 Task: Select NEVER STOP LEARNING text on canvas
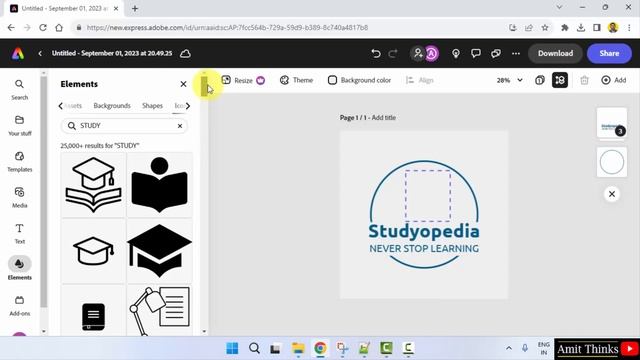424,249
